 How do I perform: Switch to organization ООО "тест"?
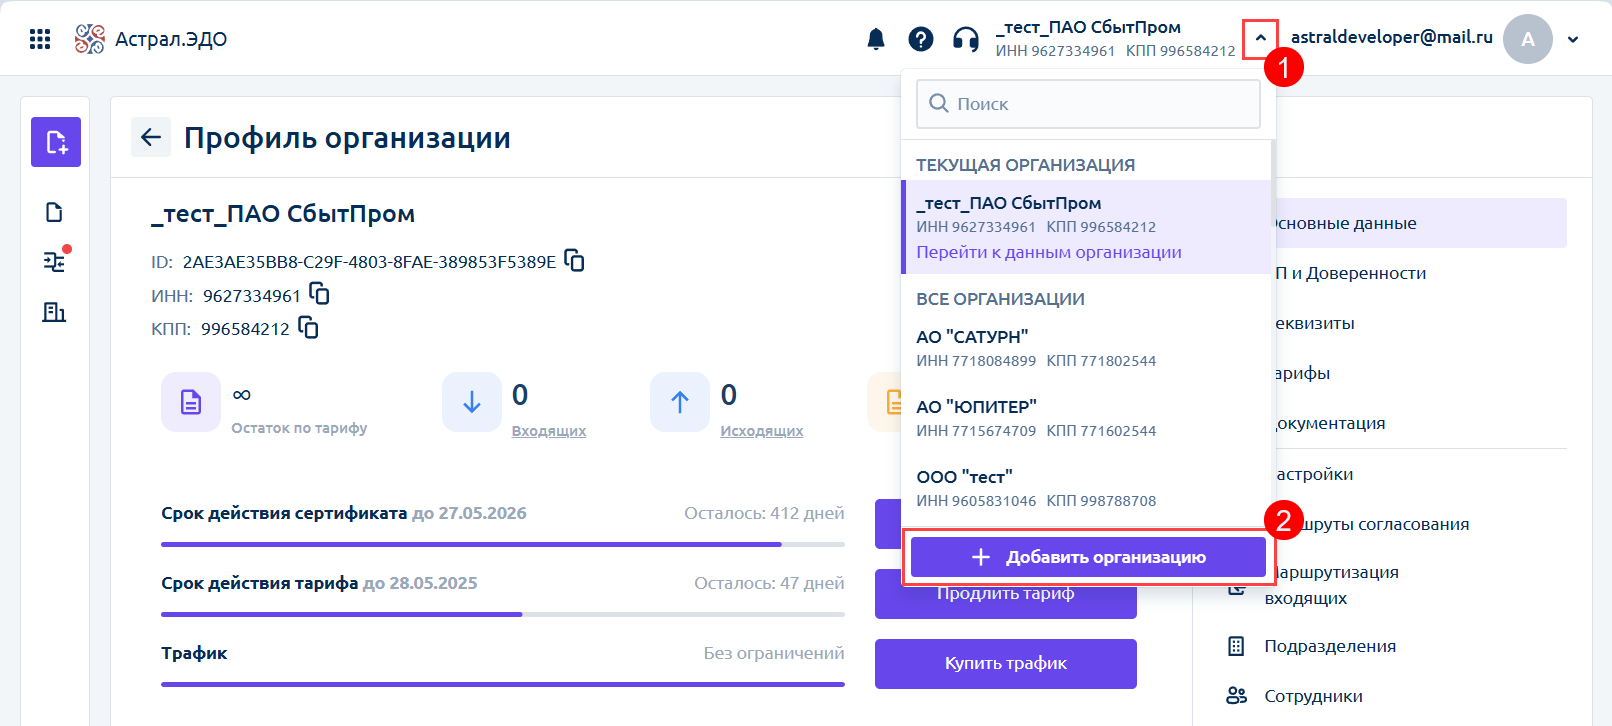tap(1086, 488)
